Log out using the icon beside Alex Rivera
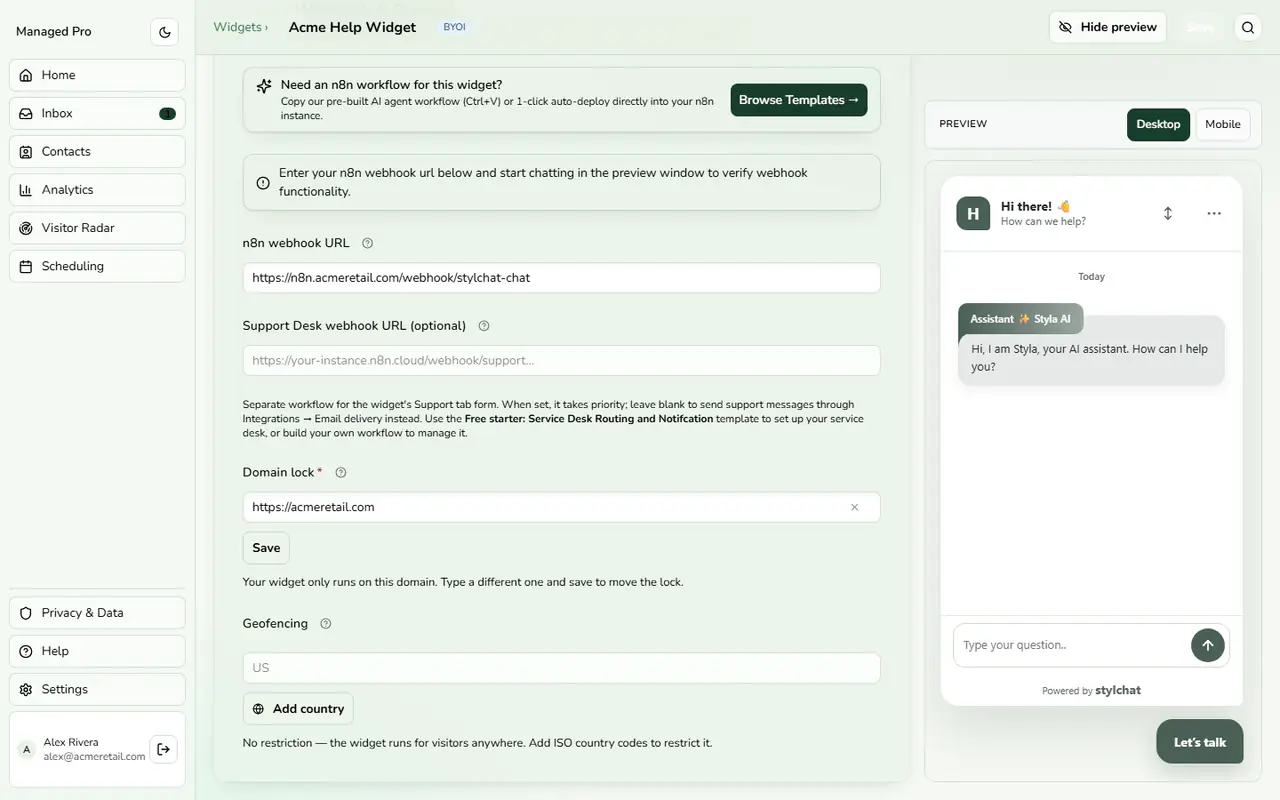Viewport: 1280px width, 800px height. click(164, 749)
